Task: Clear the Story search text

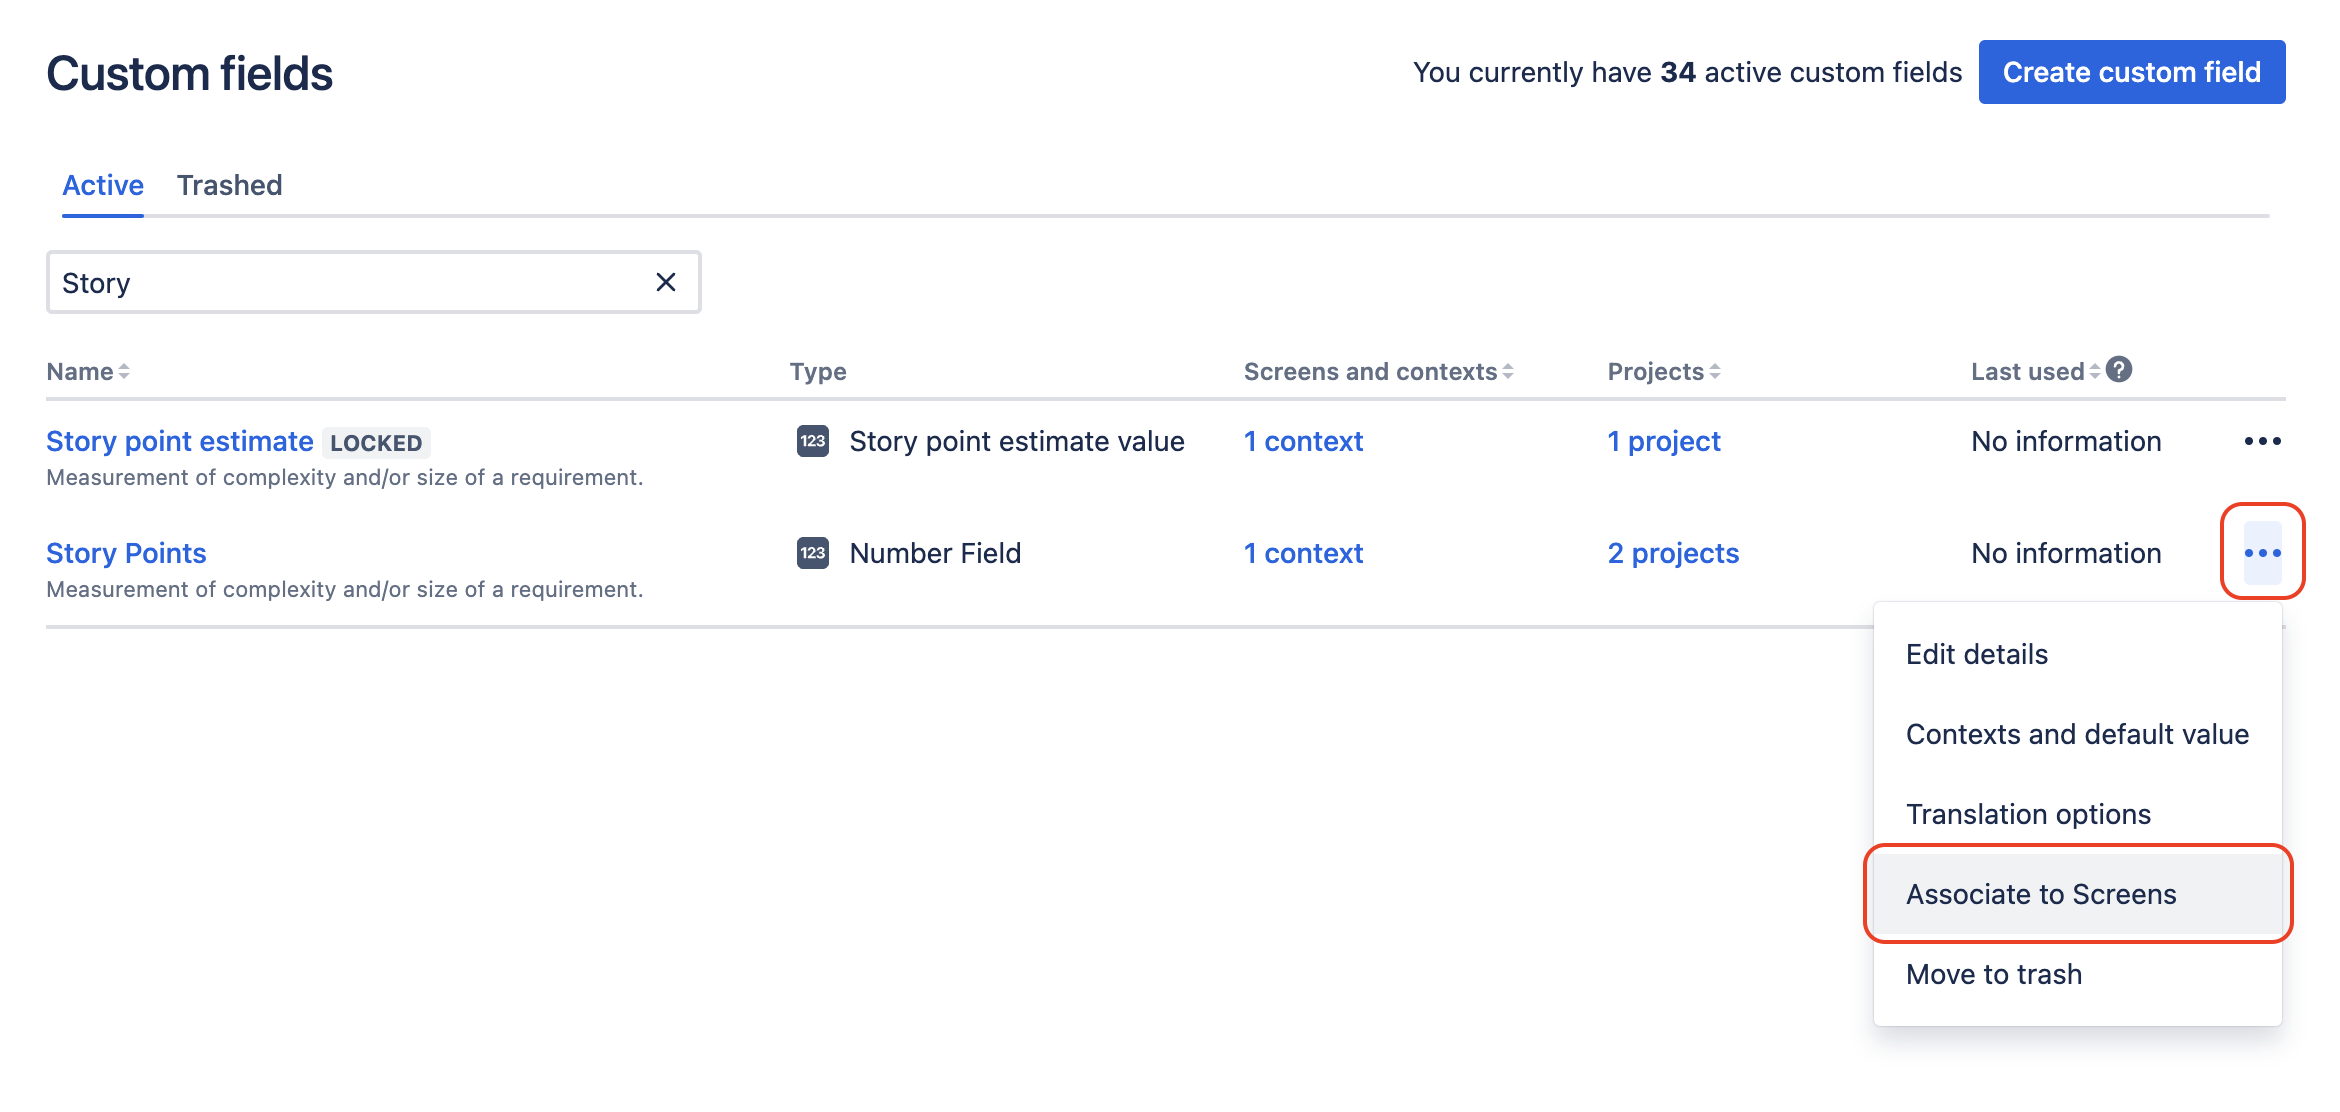Action: point(666,283)
